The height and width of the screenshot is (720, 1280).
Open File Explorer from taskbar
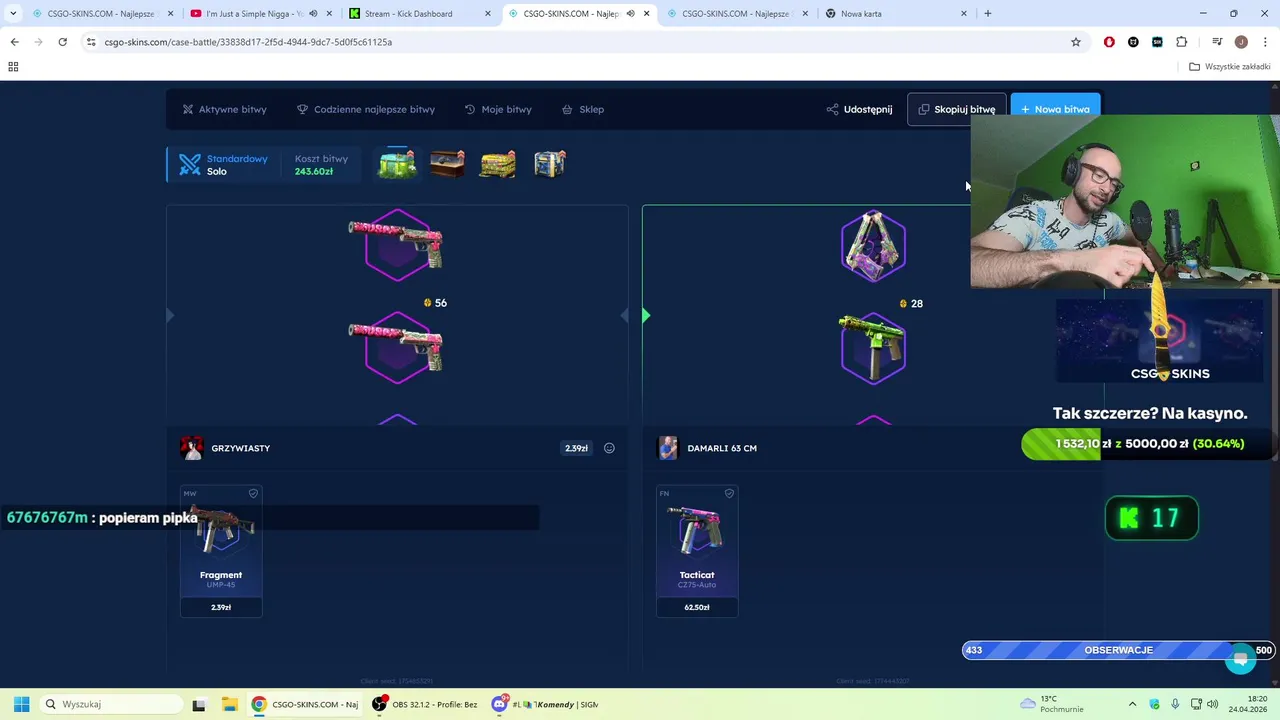228,704
